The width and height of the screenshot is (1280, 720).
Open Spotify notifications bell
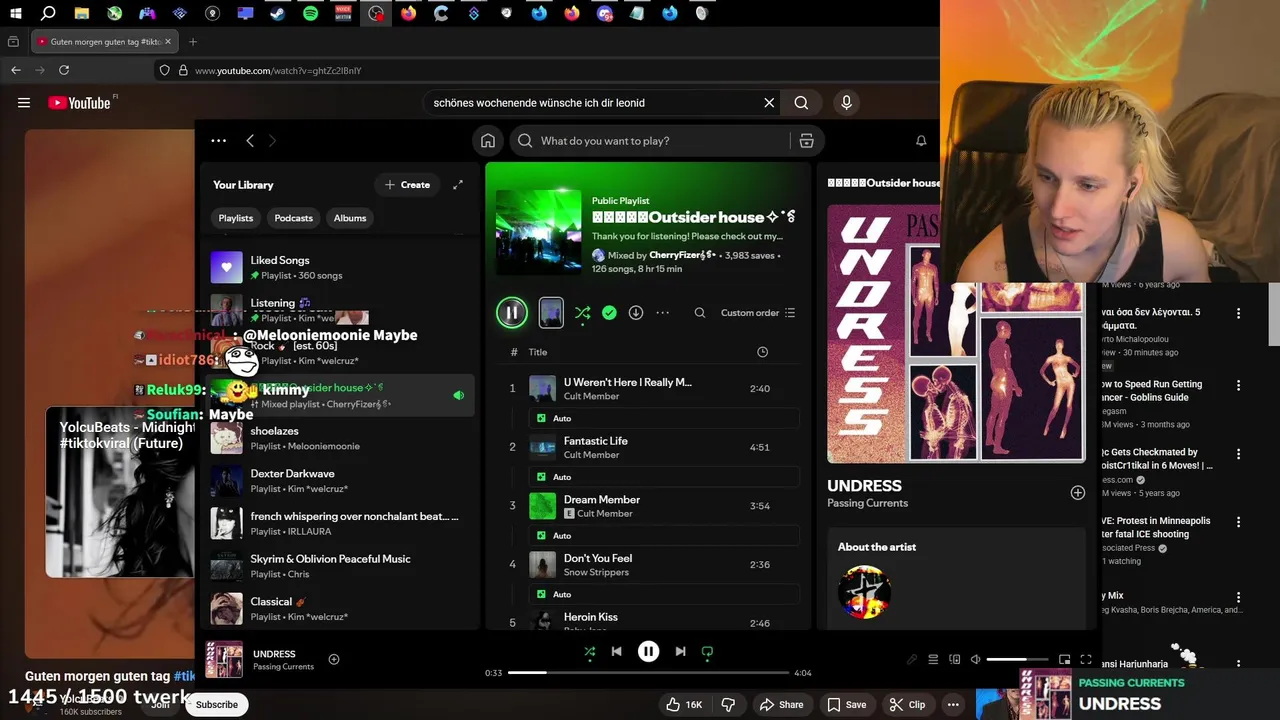pos(921,141)
